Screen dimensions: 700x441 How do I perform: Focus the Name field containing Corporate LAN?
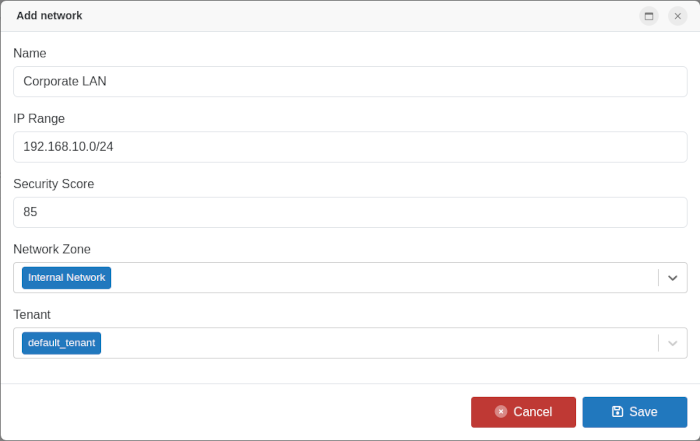[x=350, y=82]
